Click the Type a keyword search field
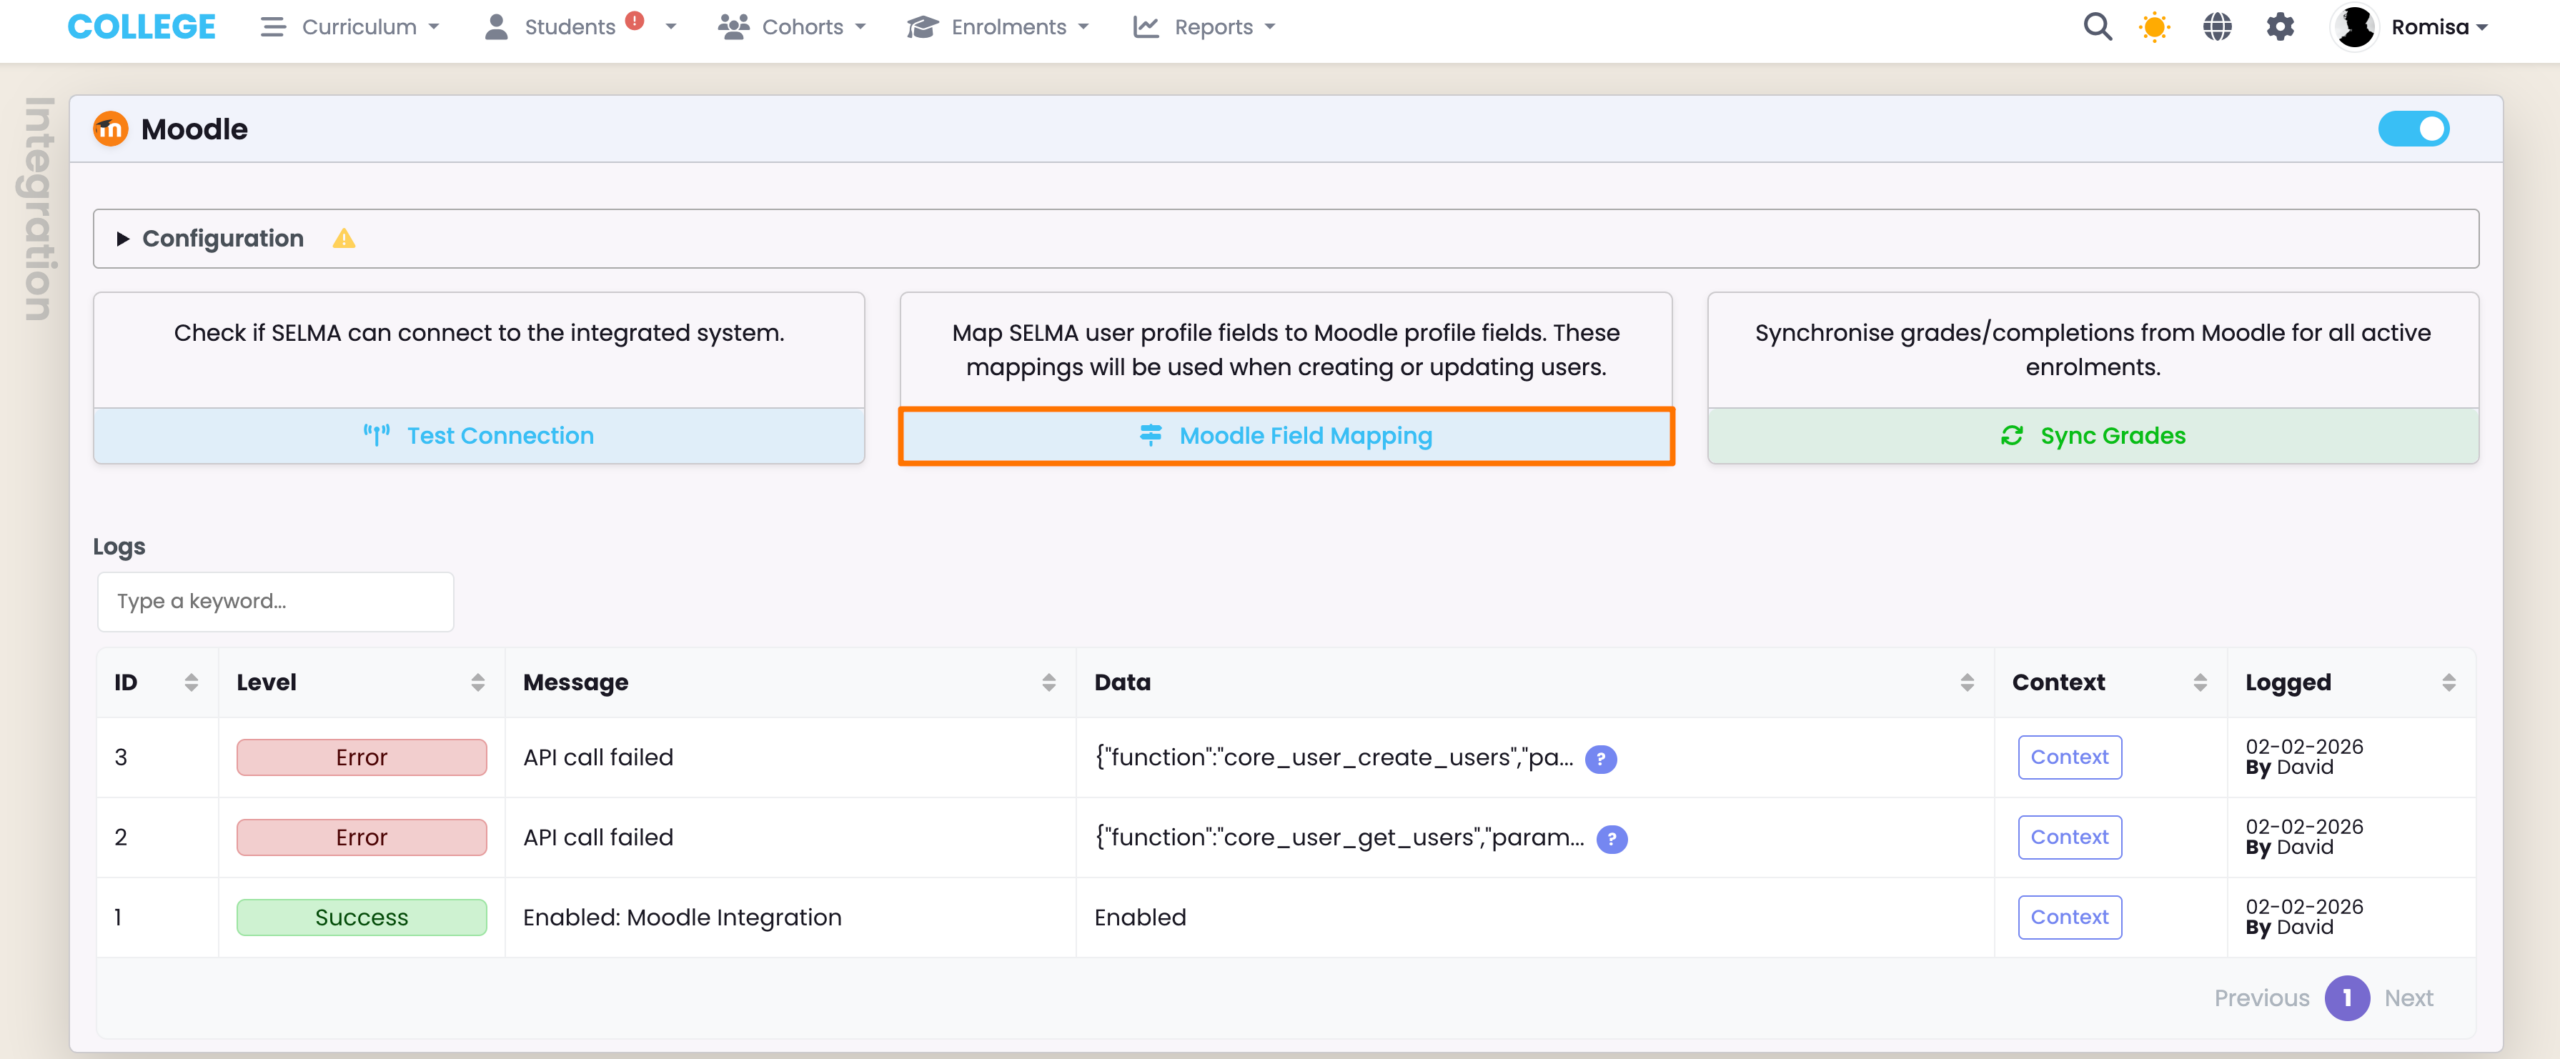 pos(275,602)
